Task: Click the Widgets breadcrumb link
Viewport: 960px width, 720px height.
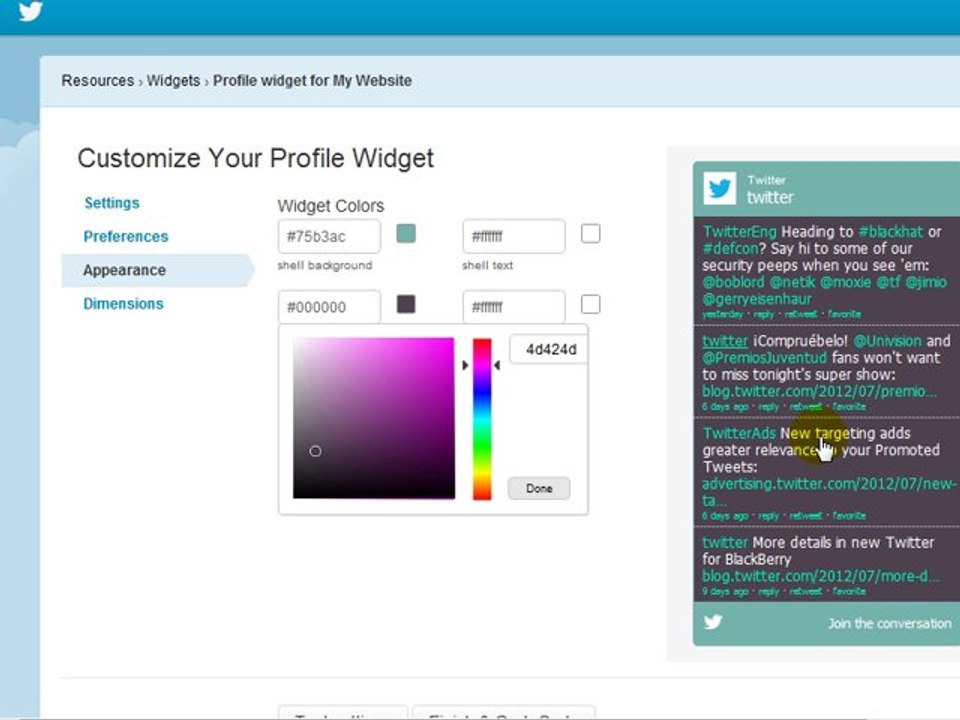Action: [x=173, y=81]
